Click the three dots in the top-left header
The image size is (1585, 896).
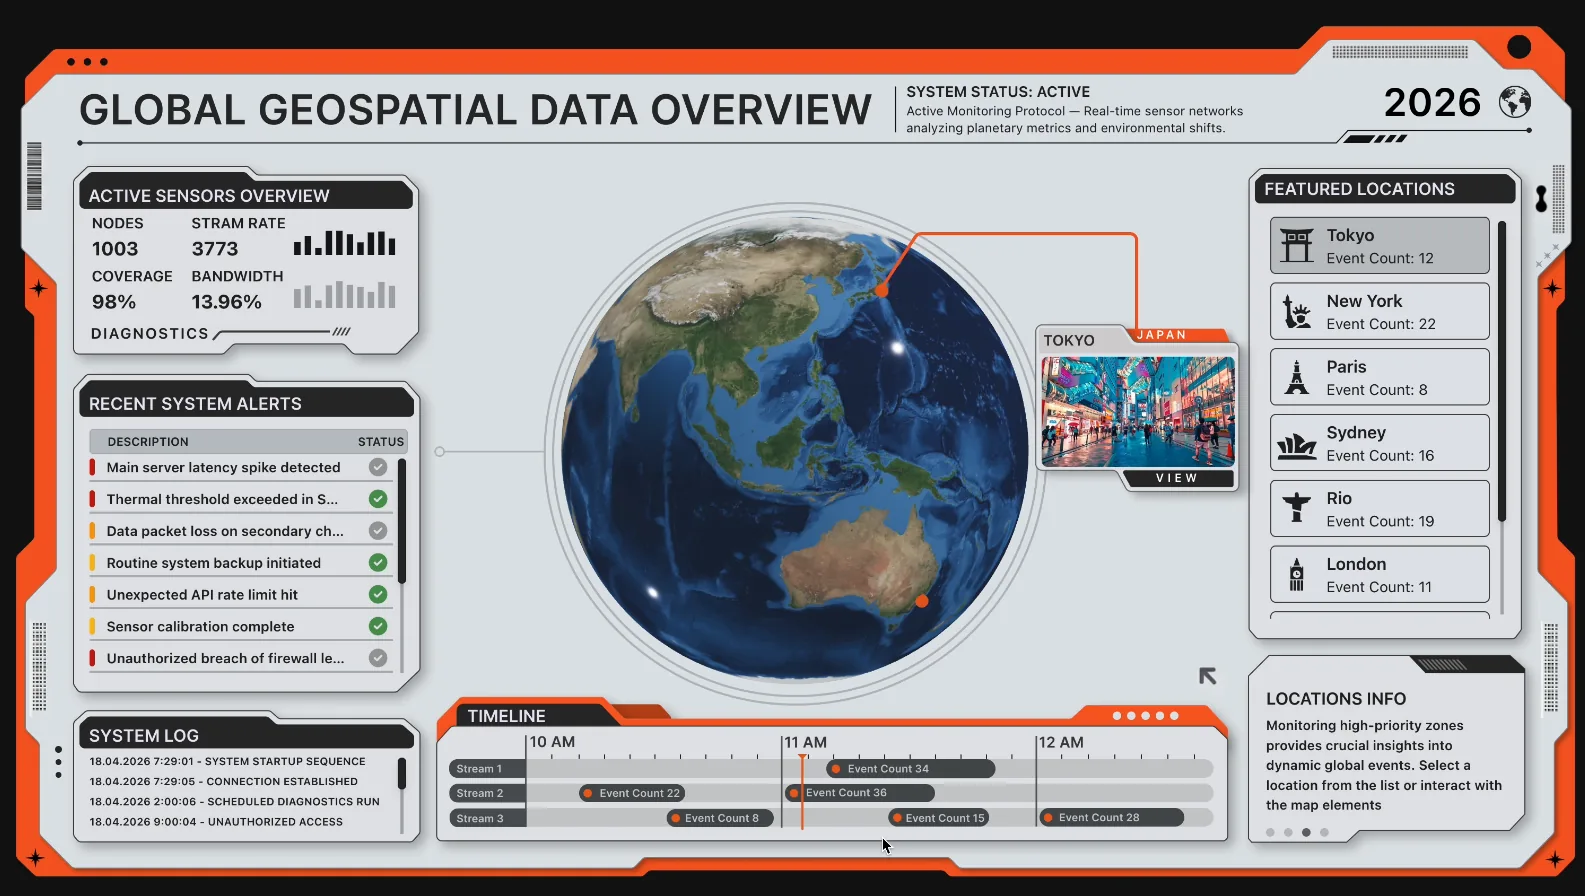(x=87, y=62)
